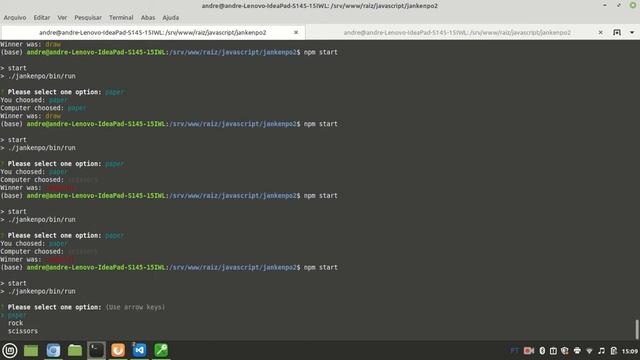Select the highlighted paper option

17,315
